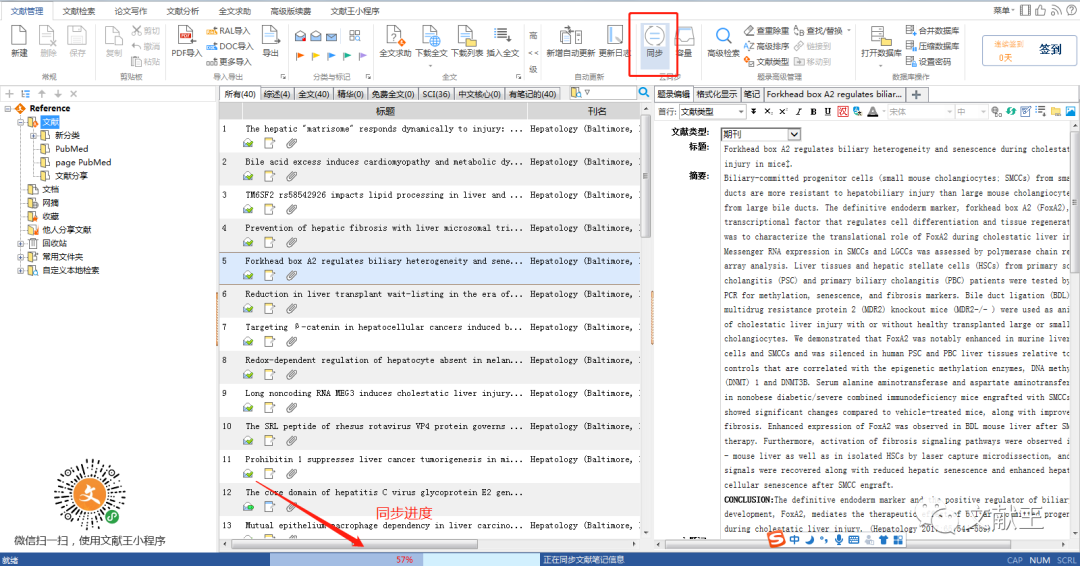Click the list horizontal scrollbar

[x=353, y=544]
